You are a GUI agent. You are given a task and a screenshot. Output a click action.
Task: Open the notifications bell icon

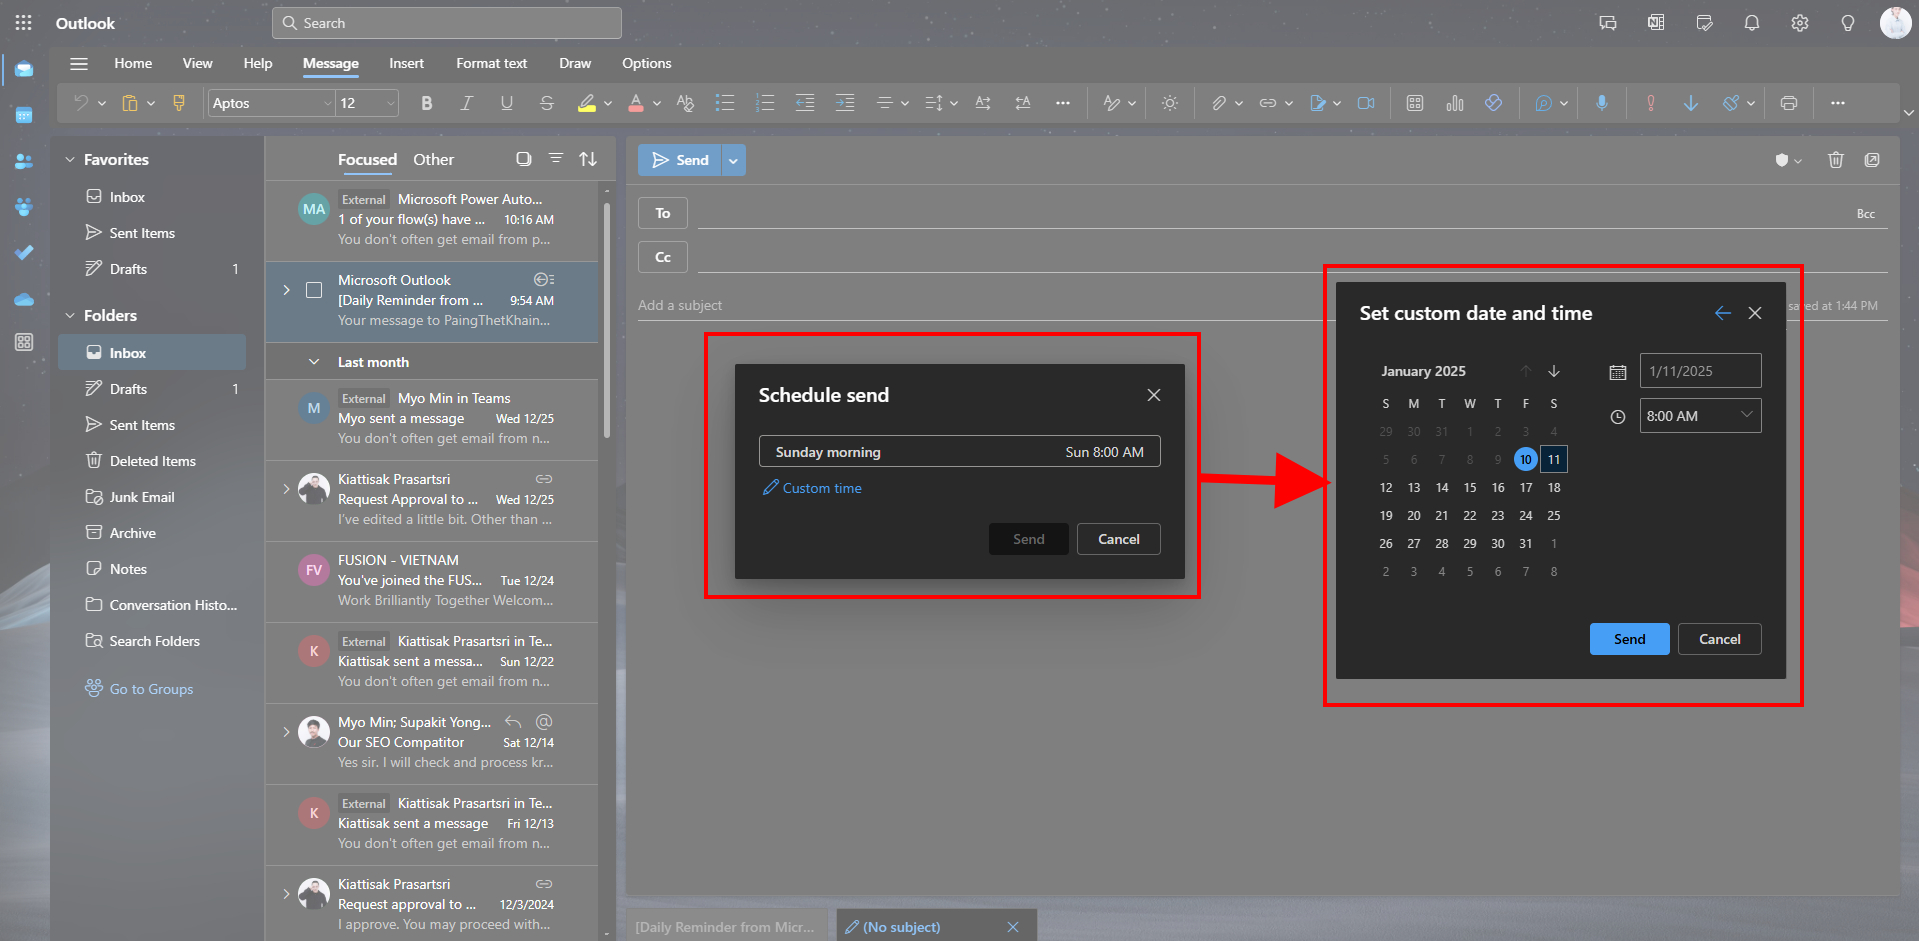(1752, 23)
